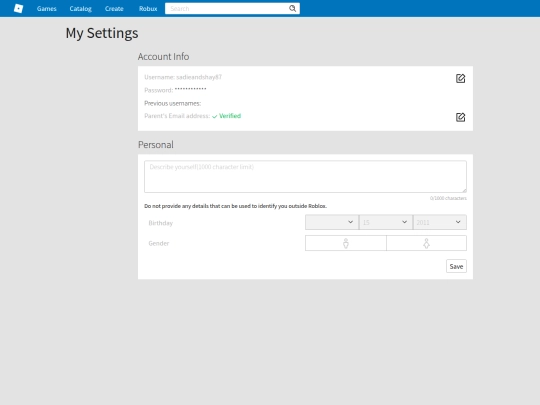This screenshot has height=405, width=540.
Task: Click the Personal section heading
Action: (x=156, y=145)
